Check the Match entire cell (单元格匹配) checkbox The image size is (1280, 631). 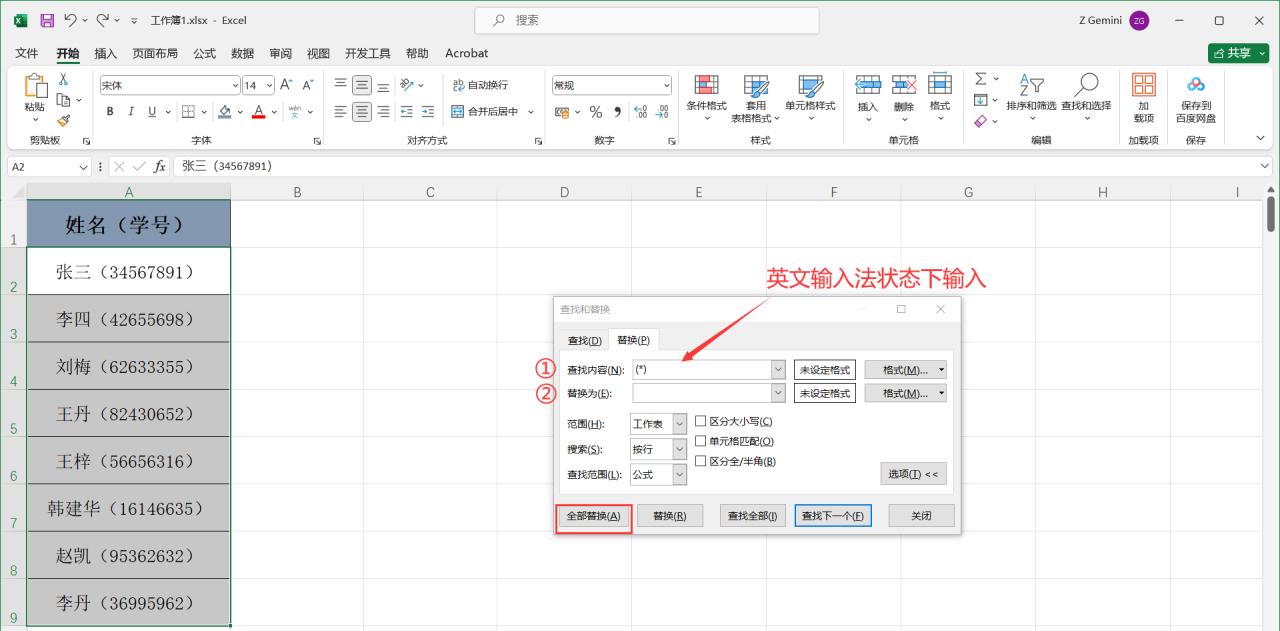(701, 441)
